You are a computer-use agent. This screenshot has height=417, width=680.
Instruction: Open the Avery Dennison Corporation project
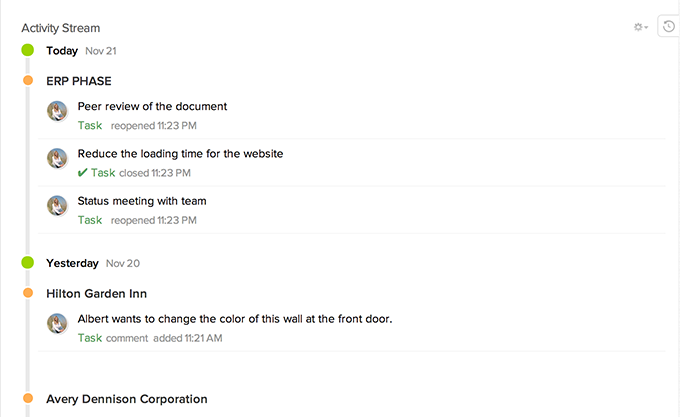(x=126, y=399)
